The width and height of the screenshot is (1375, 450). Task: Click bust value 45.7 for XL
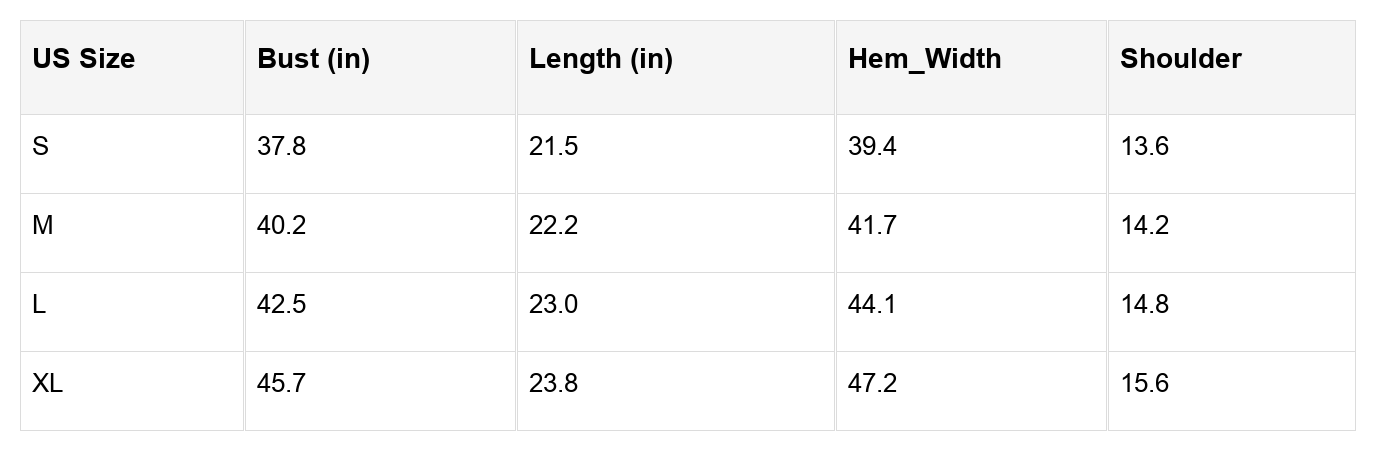[281, 384]
